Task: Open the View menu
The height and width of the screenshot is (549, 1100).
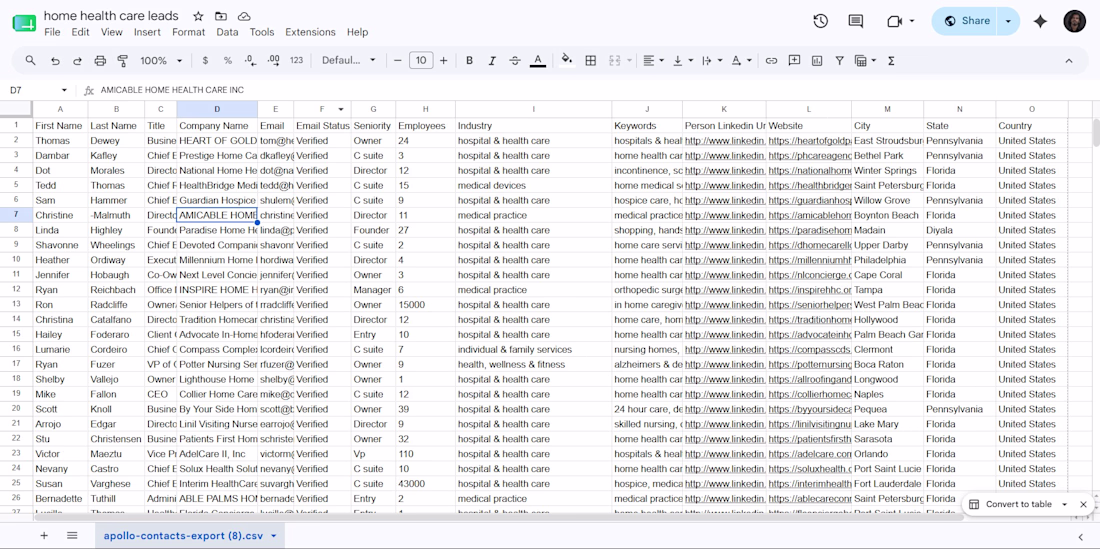Action: click(112, 32)
